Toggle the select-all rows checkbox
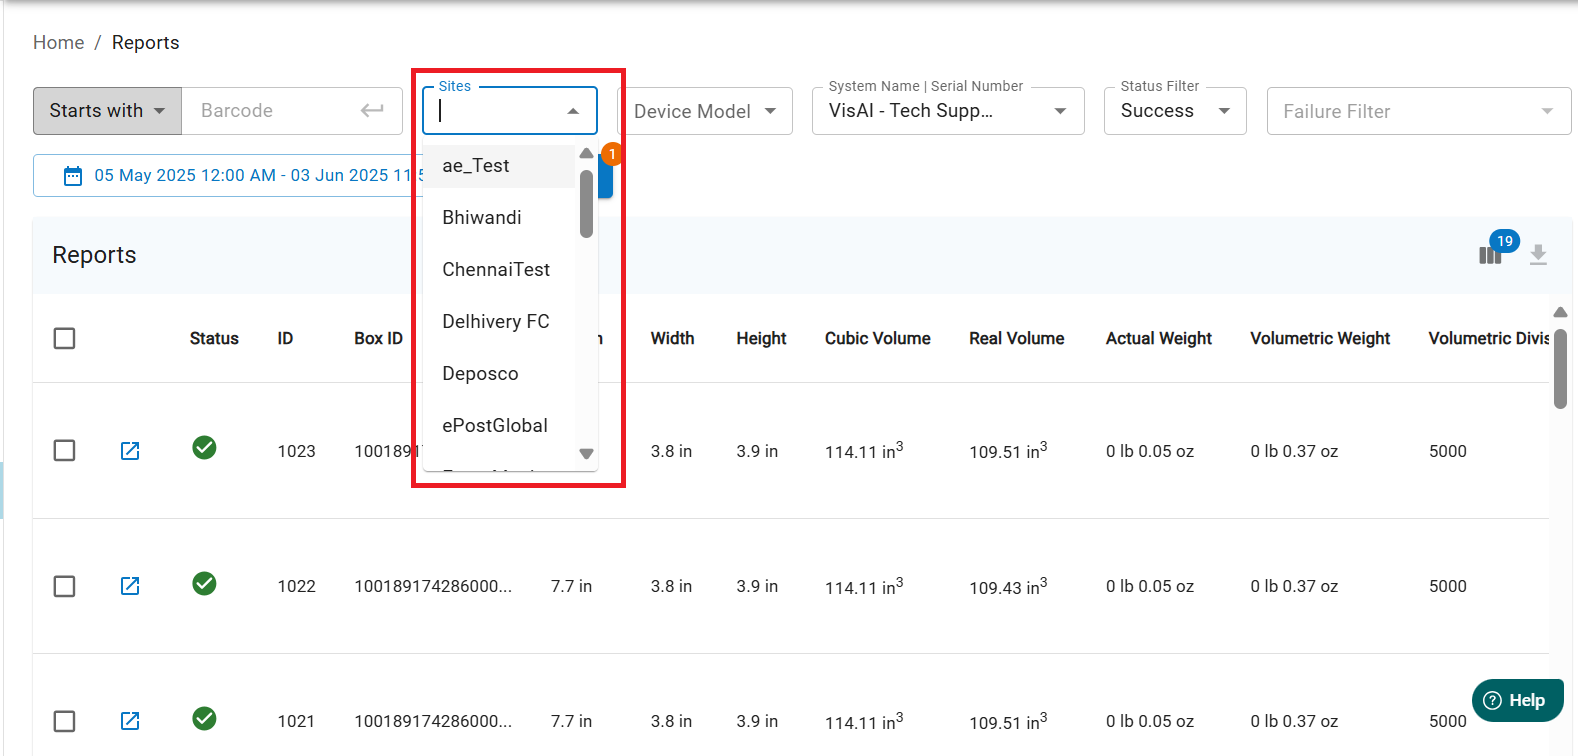This screenshot has height=756, width=1578. 65,338
